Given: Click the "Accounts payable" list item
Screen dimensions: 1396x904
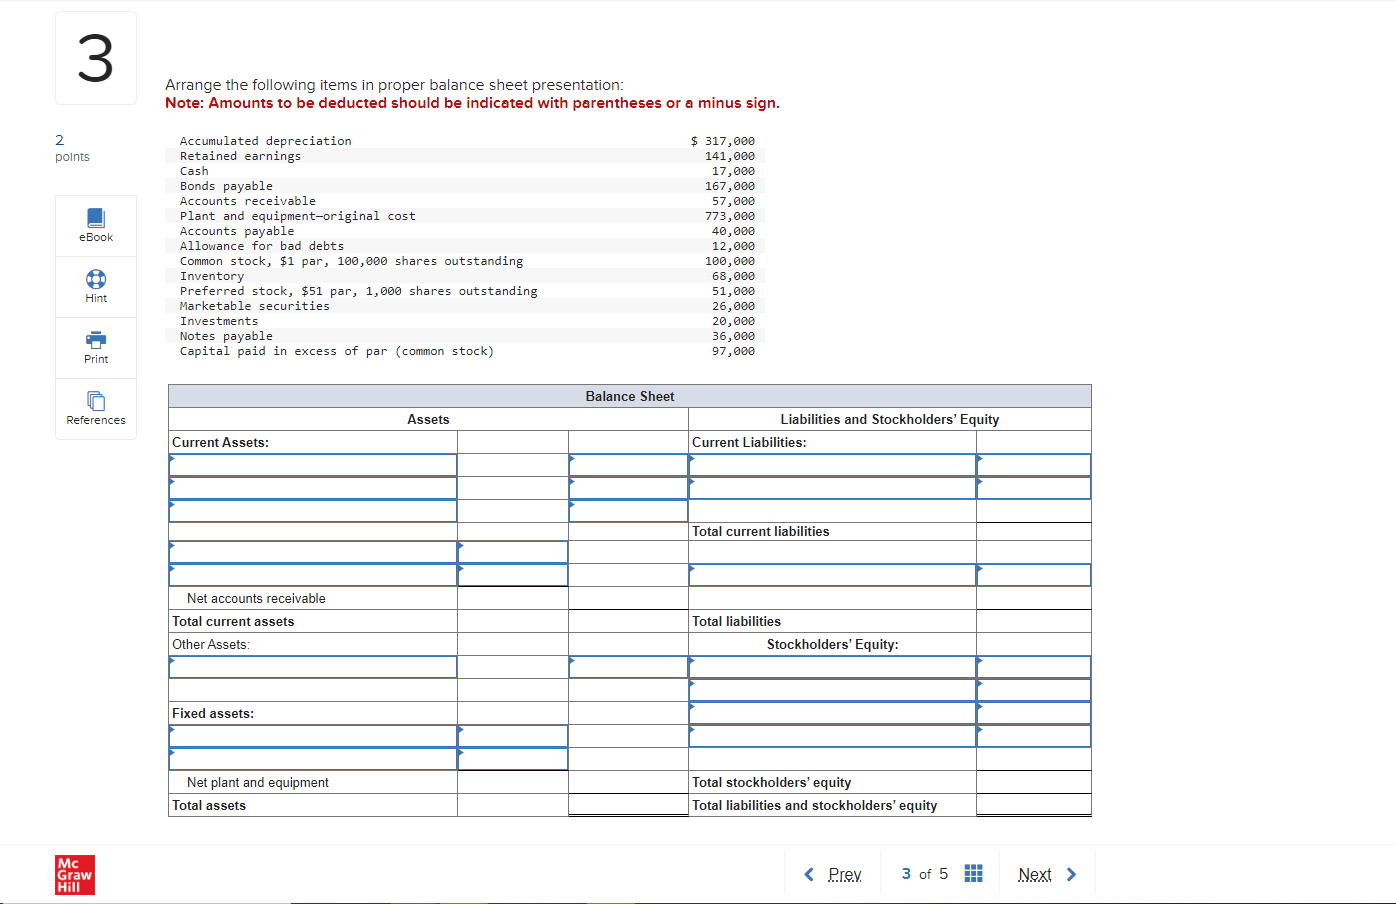Looking at the screenshot, I should (237, 231).
